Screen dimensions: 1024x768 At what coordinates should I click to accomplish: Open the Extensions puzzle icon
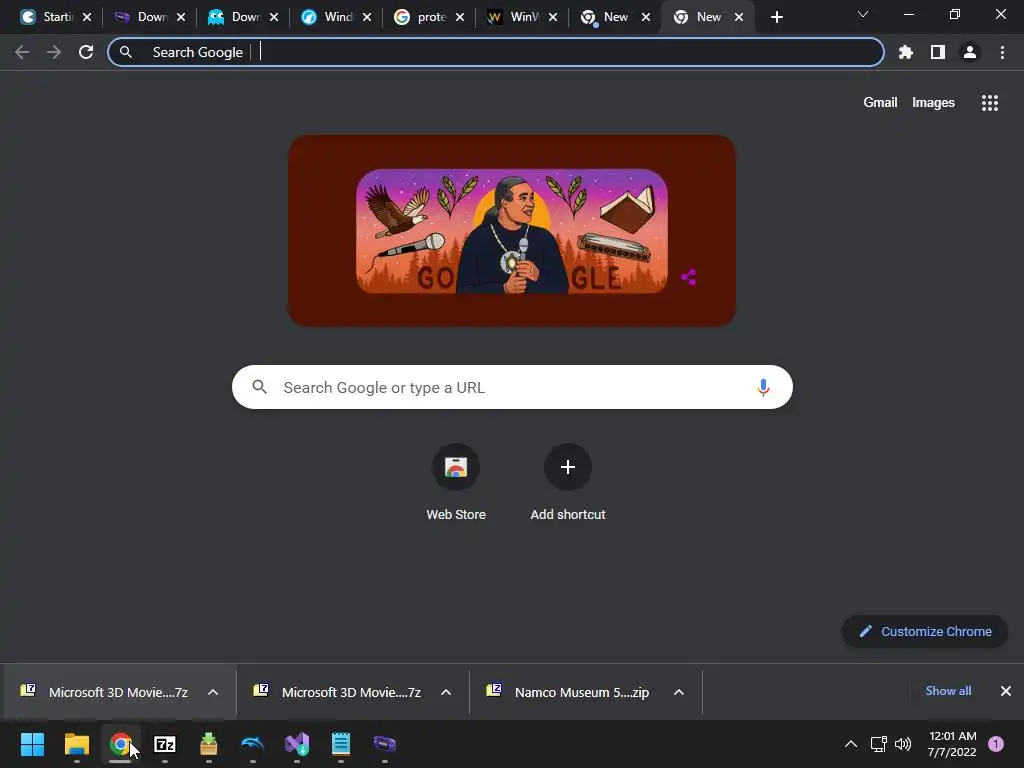(905, 52)
